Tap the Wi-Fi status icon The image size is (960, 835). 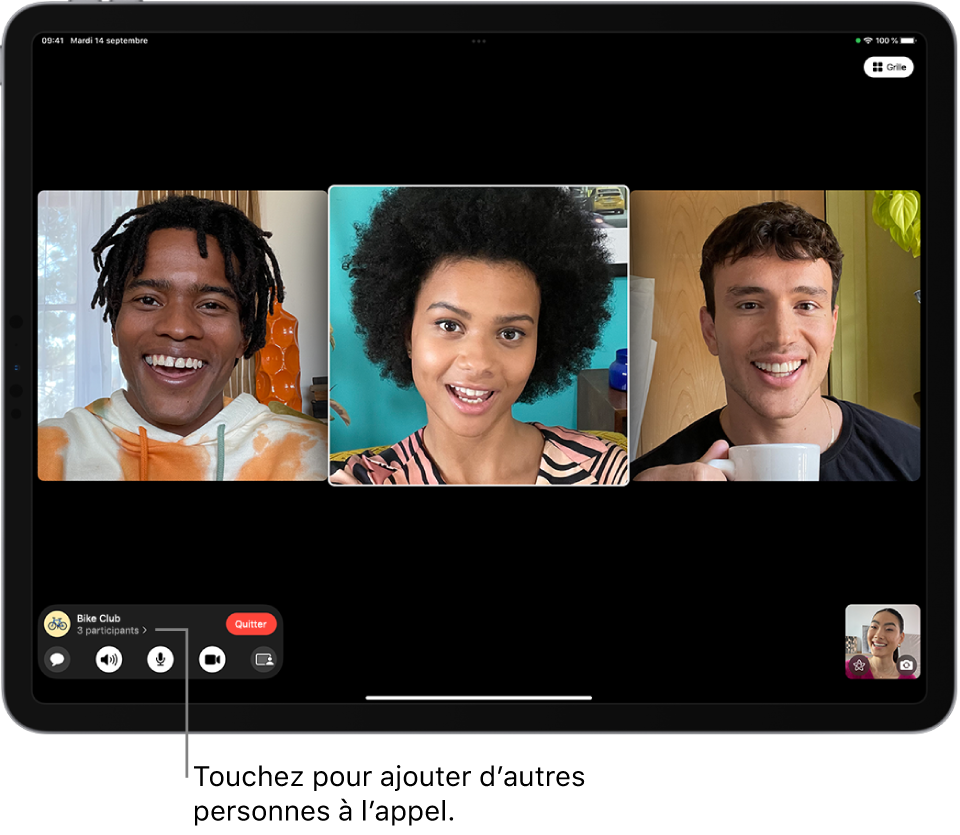click(x=868, y=41)
